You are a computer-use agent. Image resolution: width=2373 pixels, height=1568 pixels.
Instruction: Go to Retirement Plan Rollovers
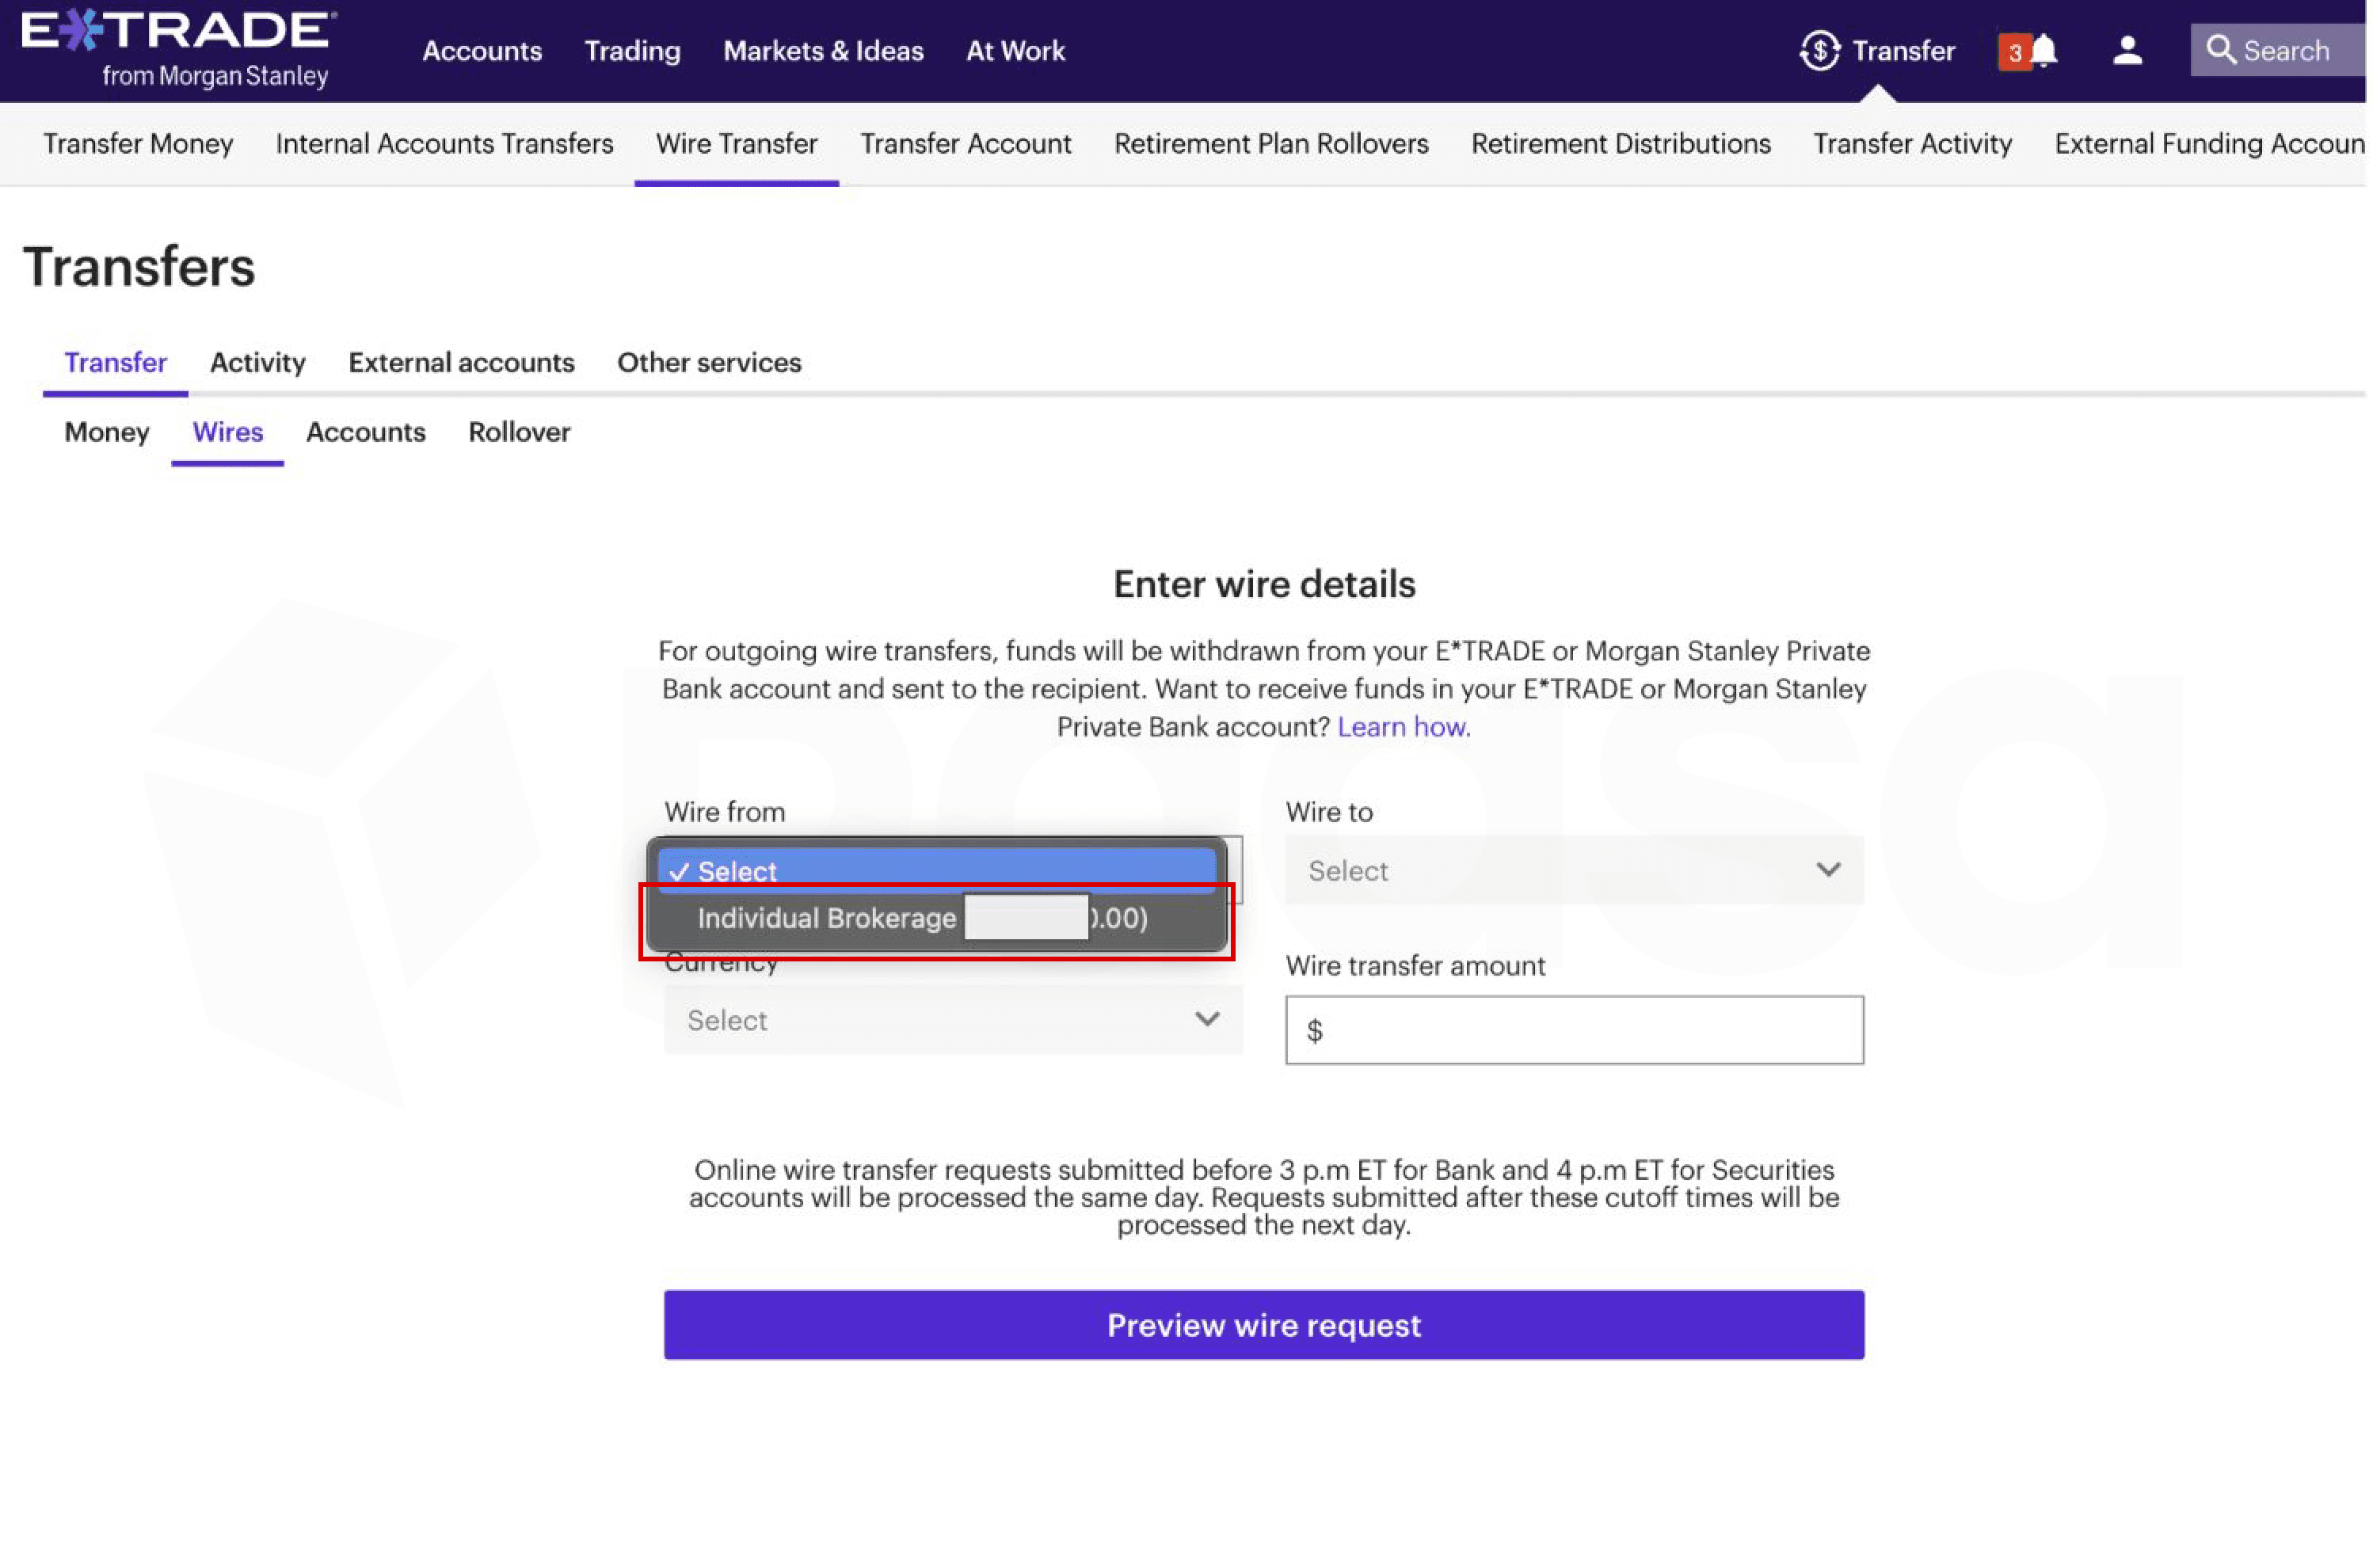[1270, 143]
